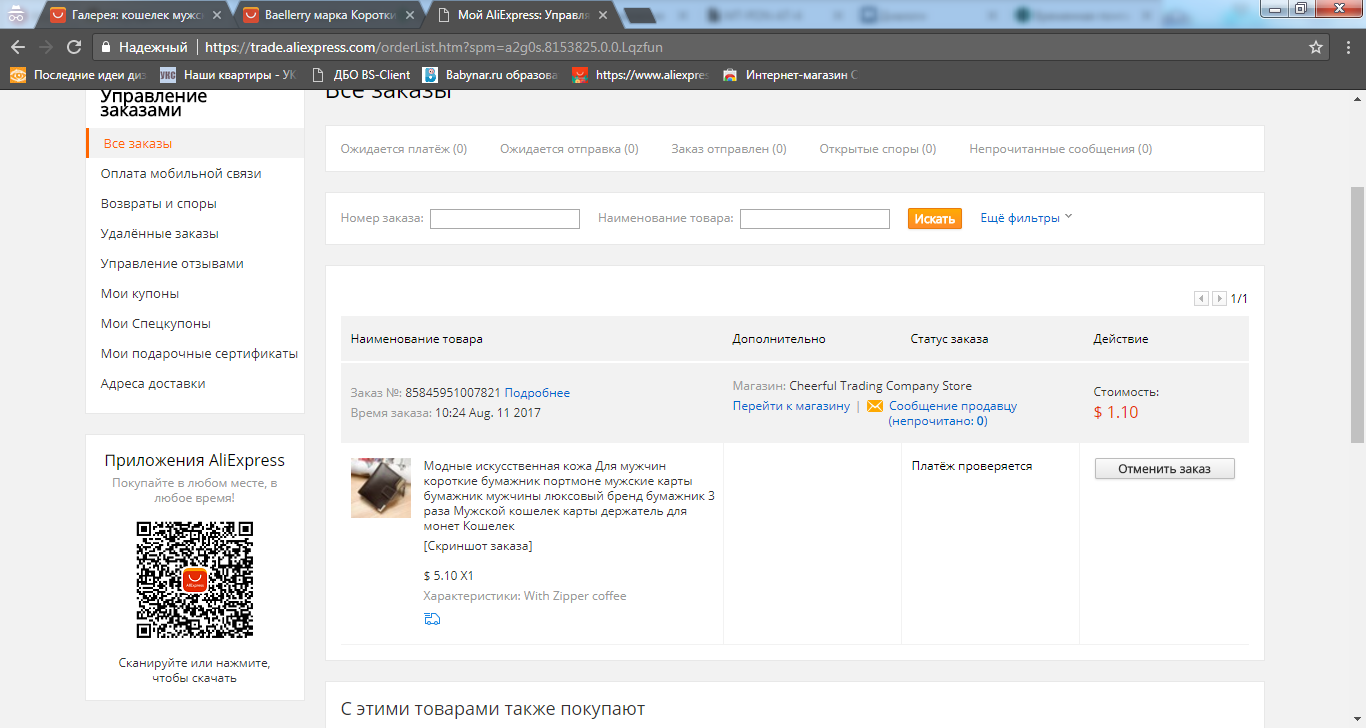1366x728 pixels.
Task: Open the 'Наши квартиры - УК' bookmark
Action: pos(229,75)
